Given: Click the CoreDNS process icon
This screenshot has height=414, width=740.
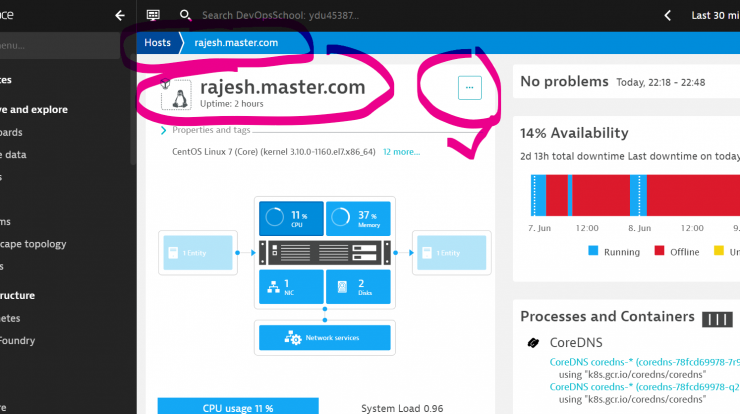Looking at the screenshot, I should [533, 343].
